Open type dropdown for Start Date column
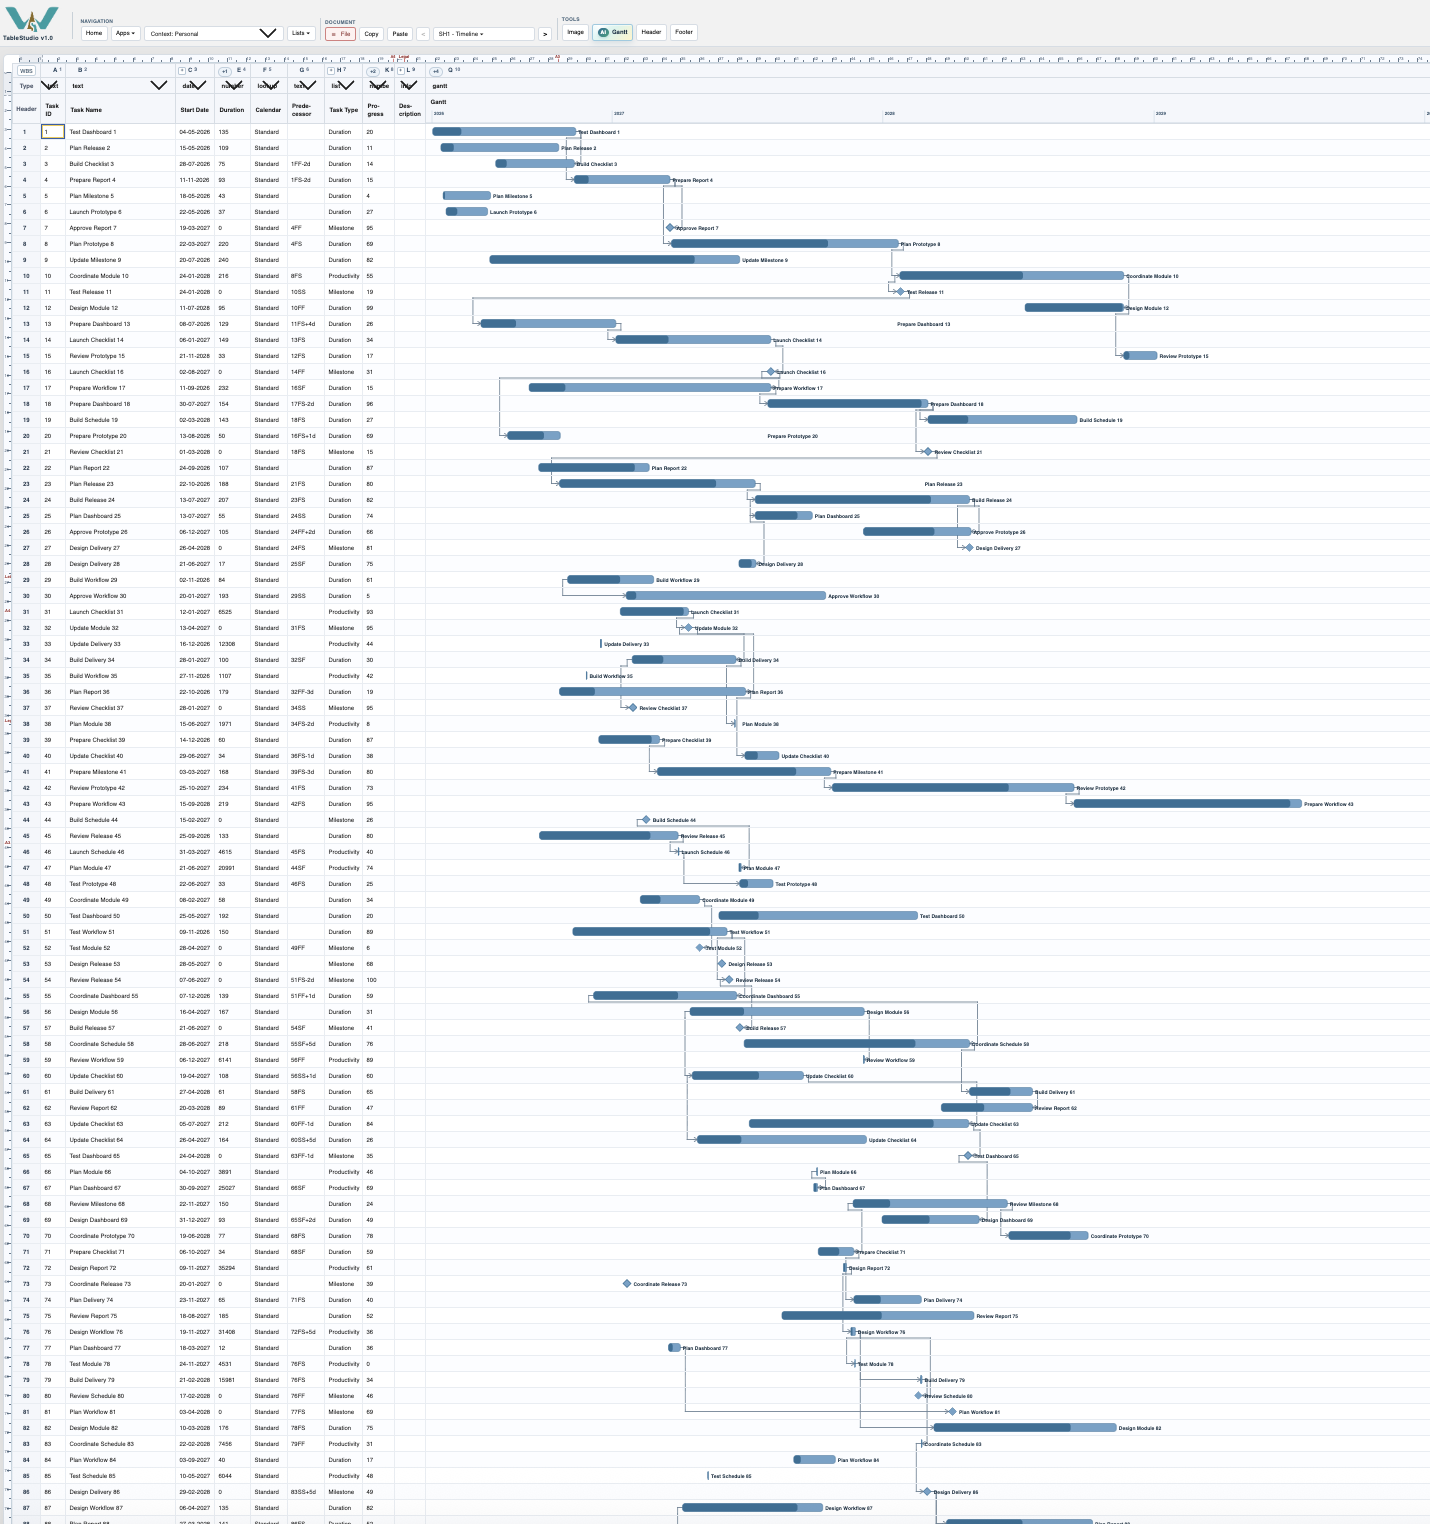The image size is (1430, 1524). pyautogui.click(x=198, y=86)
